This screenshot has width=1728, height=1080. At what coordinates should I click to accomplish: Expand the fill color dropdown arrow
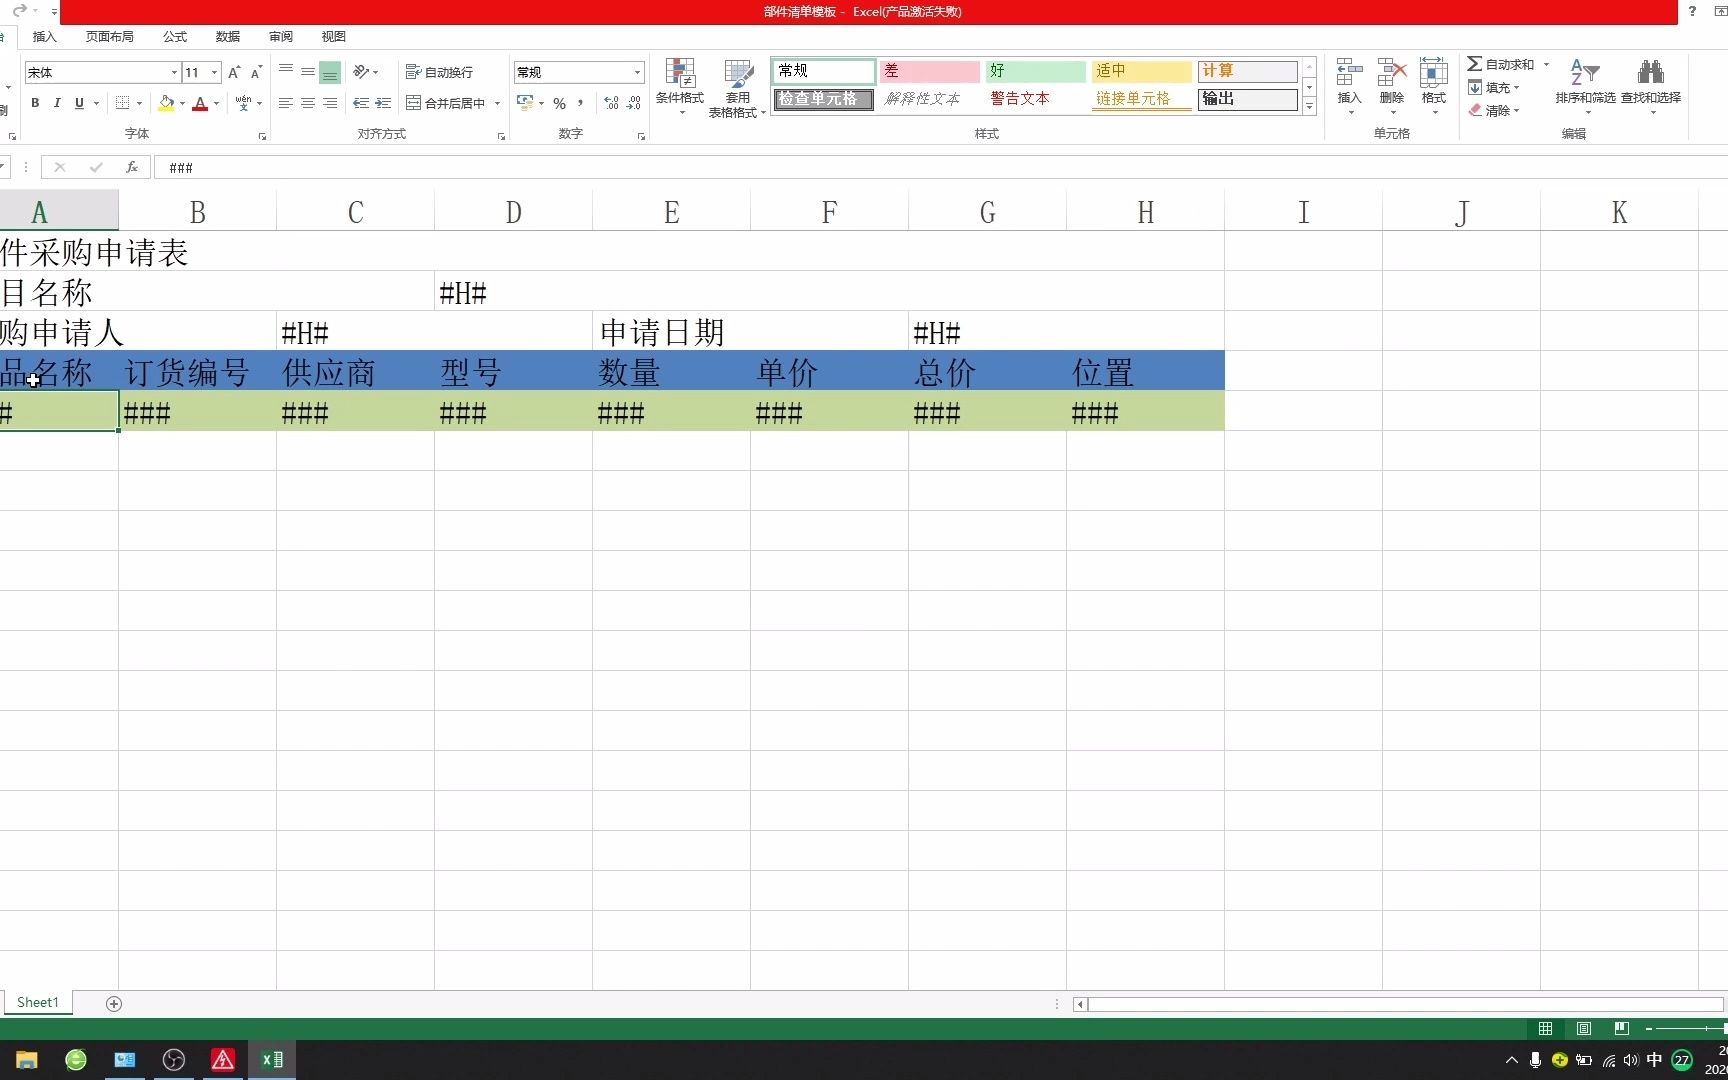point(182,103)
